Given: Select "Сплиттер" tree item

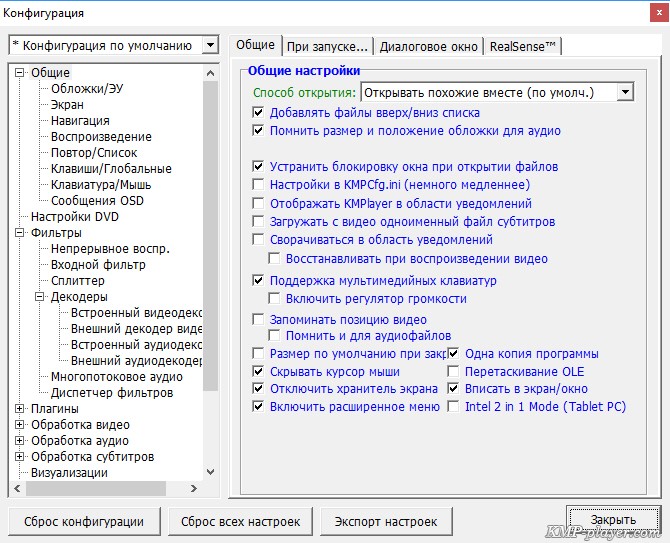Looking at the screenshot, I should (x=78, y=281).
